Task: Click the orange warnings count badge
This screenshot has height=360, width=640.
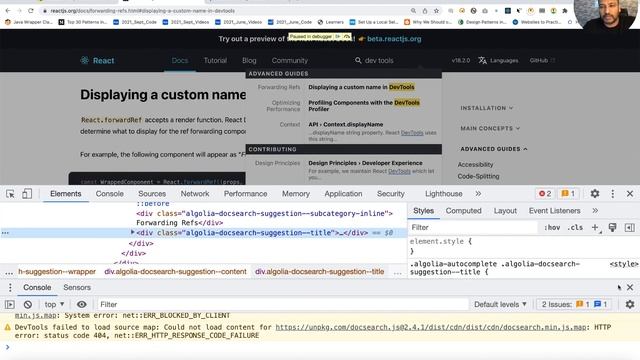Action: click(x=568, y=194)
